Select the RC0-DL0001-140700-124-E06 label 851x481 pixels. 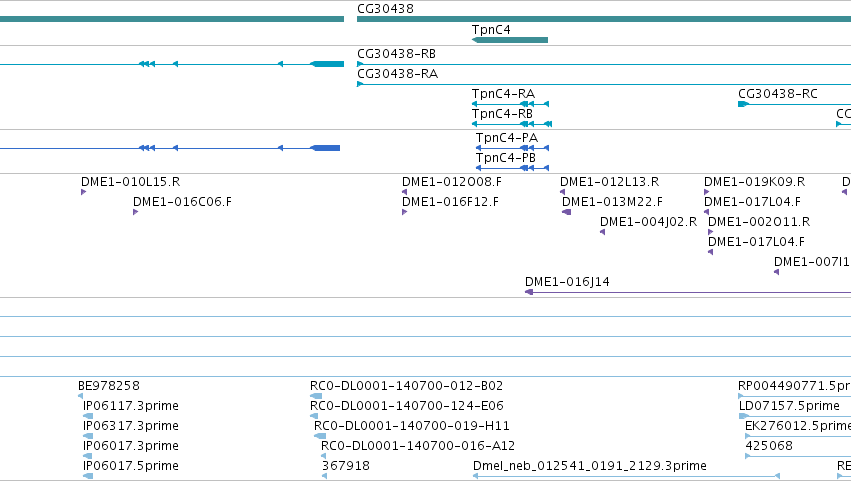click(407, 406)
